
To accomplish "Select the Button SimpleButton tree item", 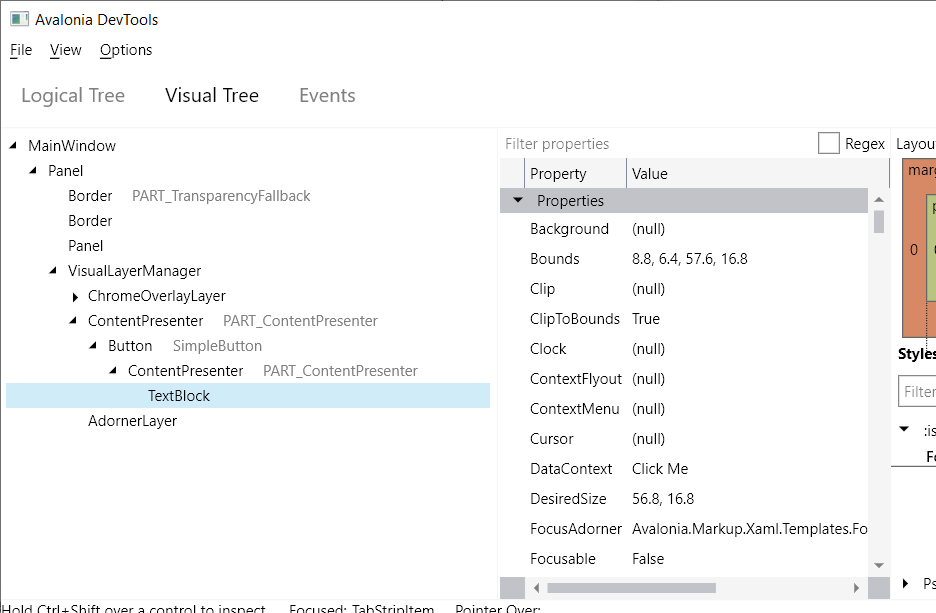I will click(x=185, y=346).
